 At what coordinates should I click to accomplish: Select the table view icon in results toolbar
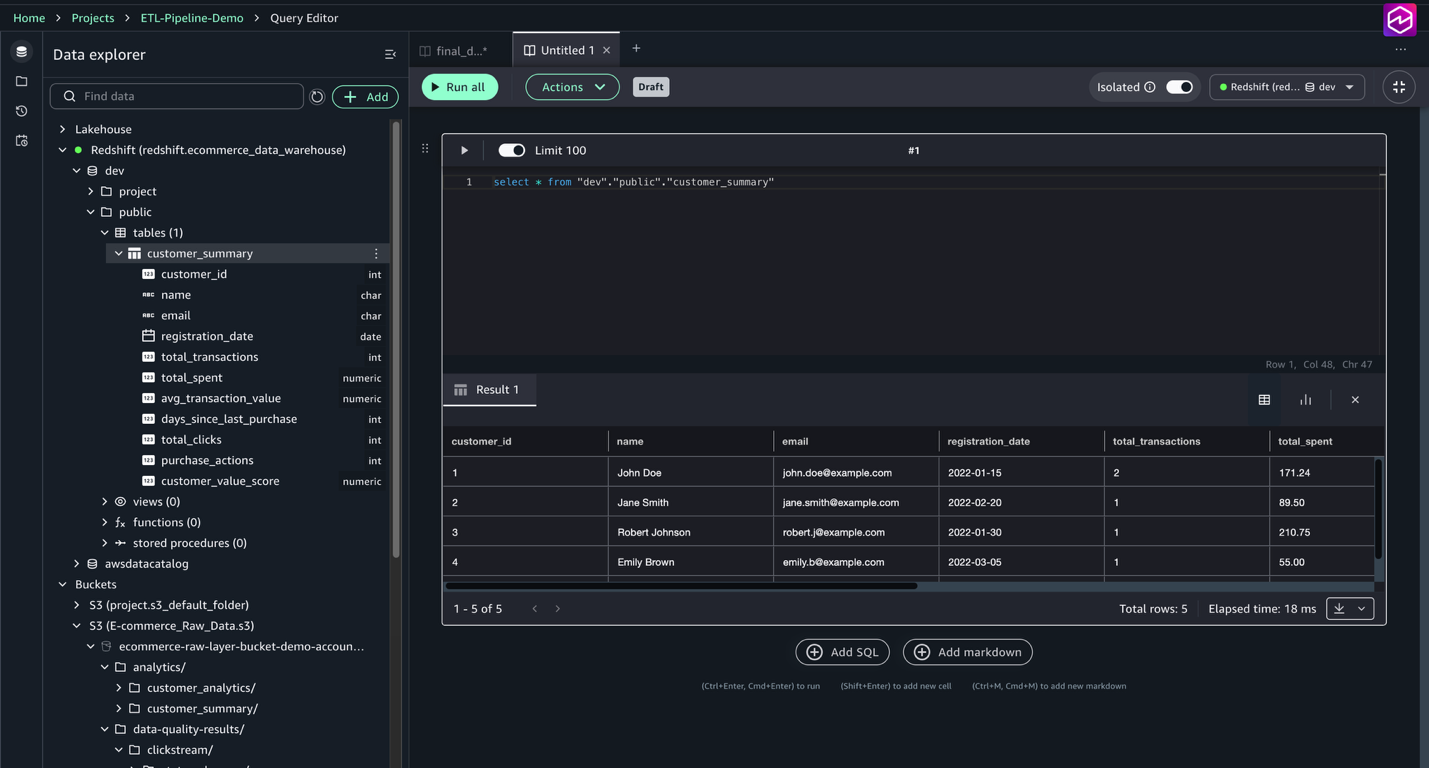pyautogui.click(x=1264, y=399)
